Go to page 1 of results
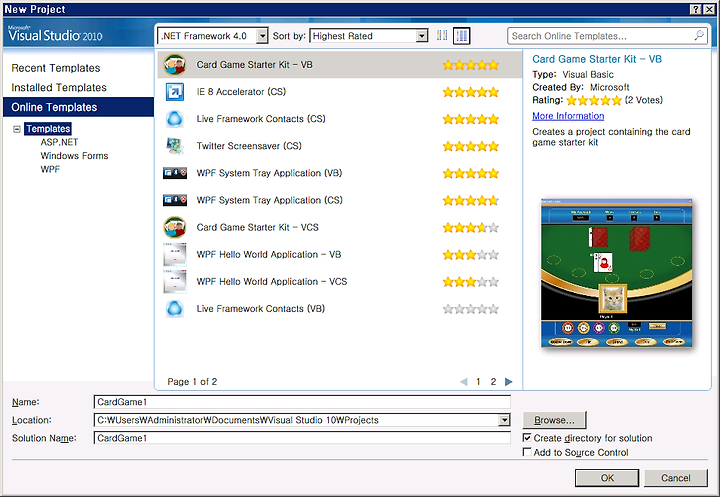 point(478,382)
